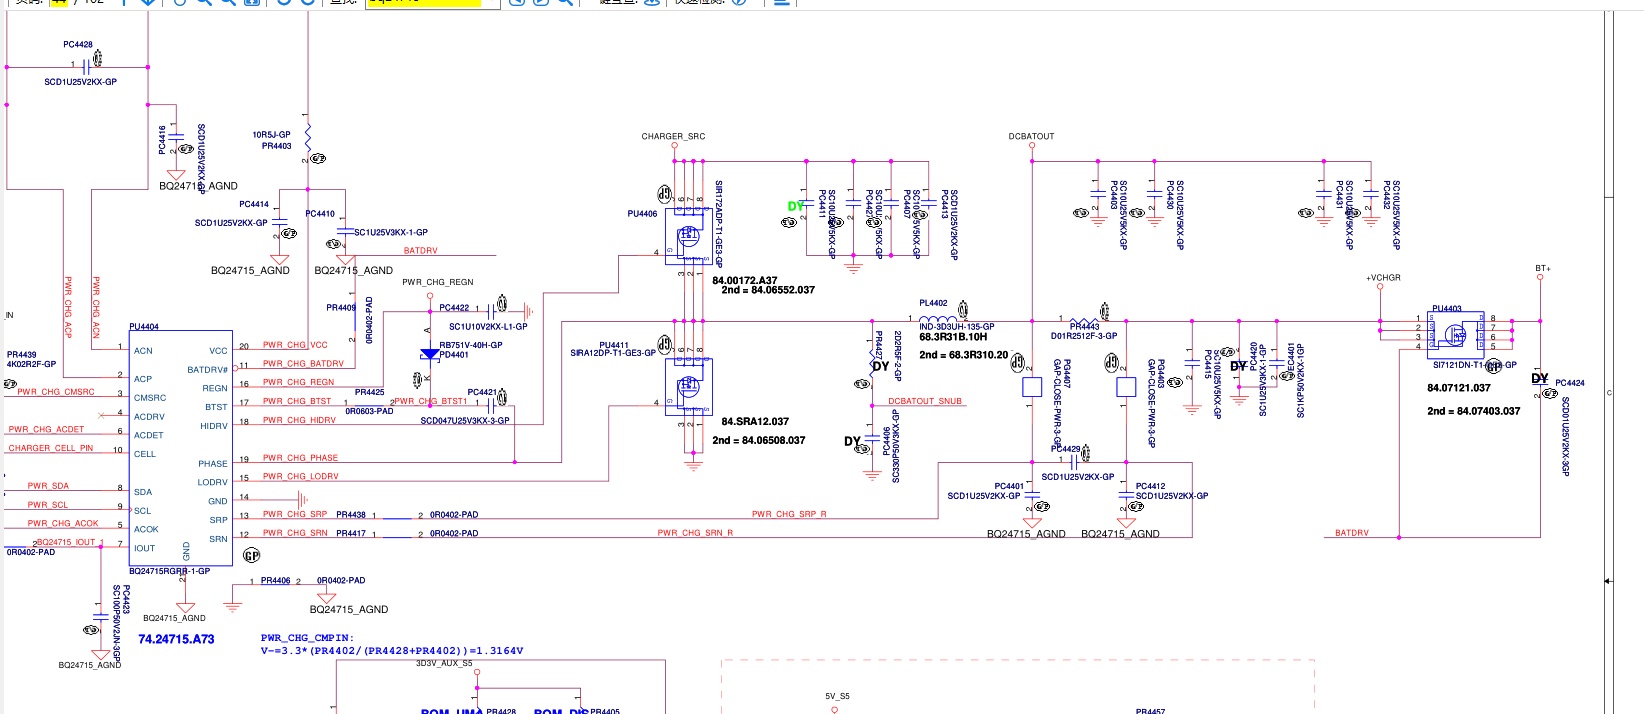Viewport: 1644px width, 714px height.
Task: Select the 74.24715.A73 part number text
Action: [x=176, y=639]
